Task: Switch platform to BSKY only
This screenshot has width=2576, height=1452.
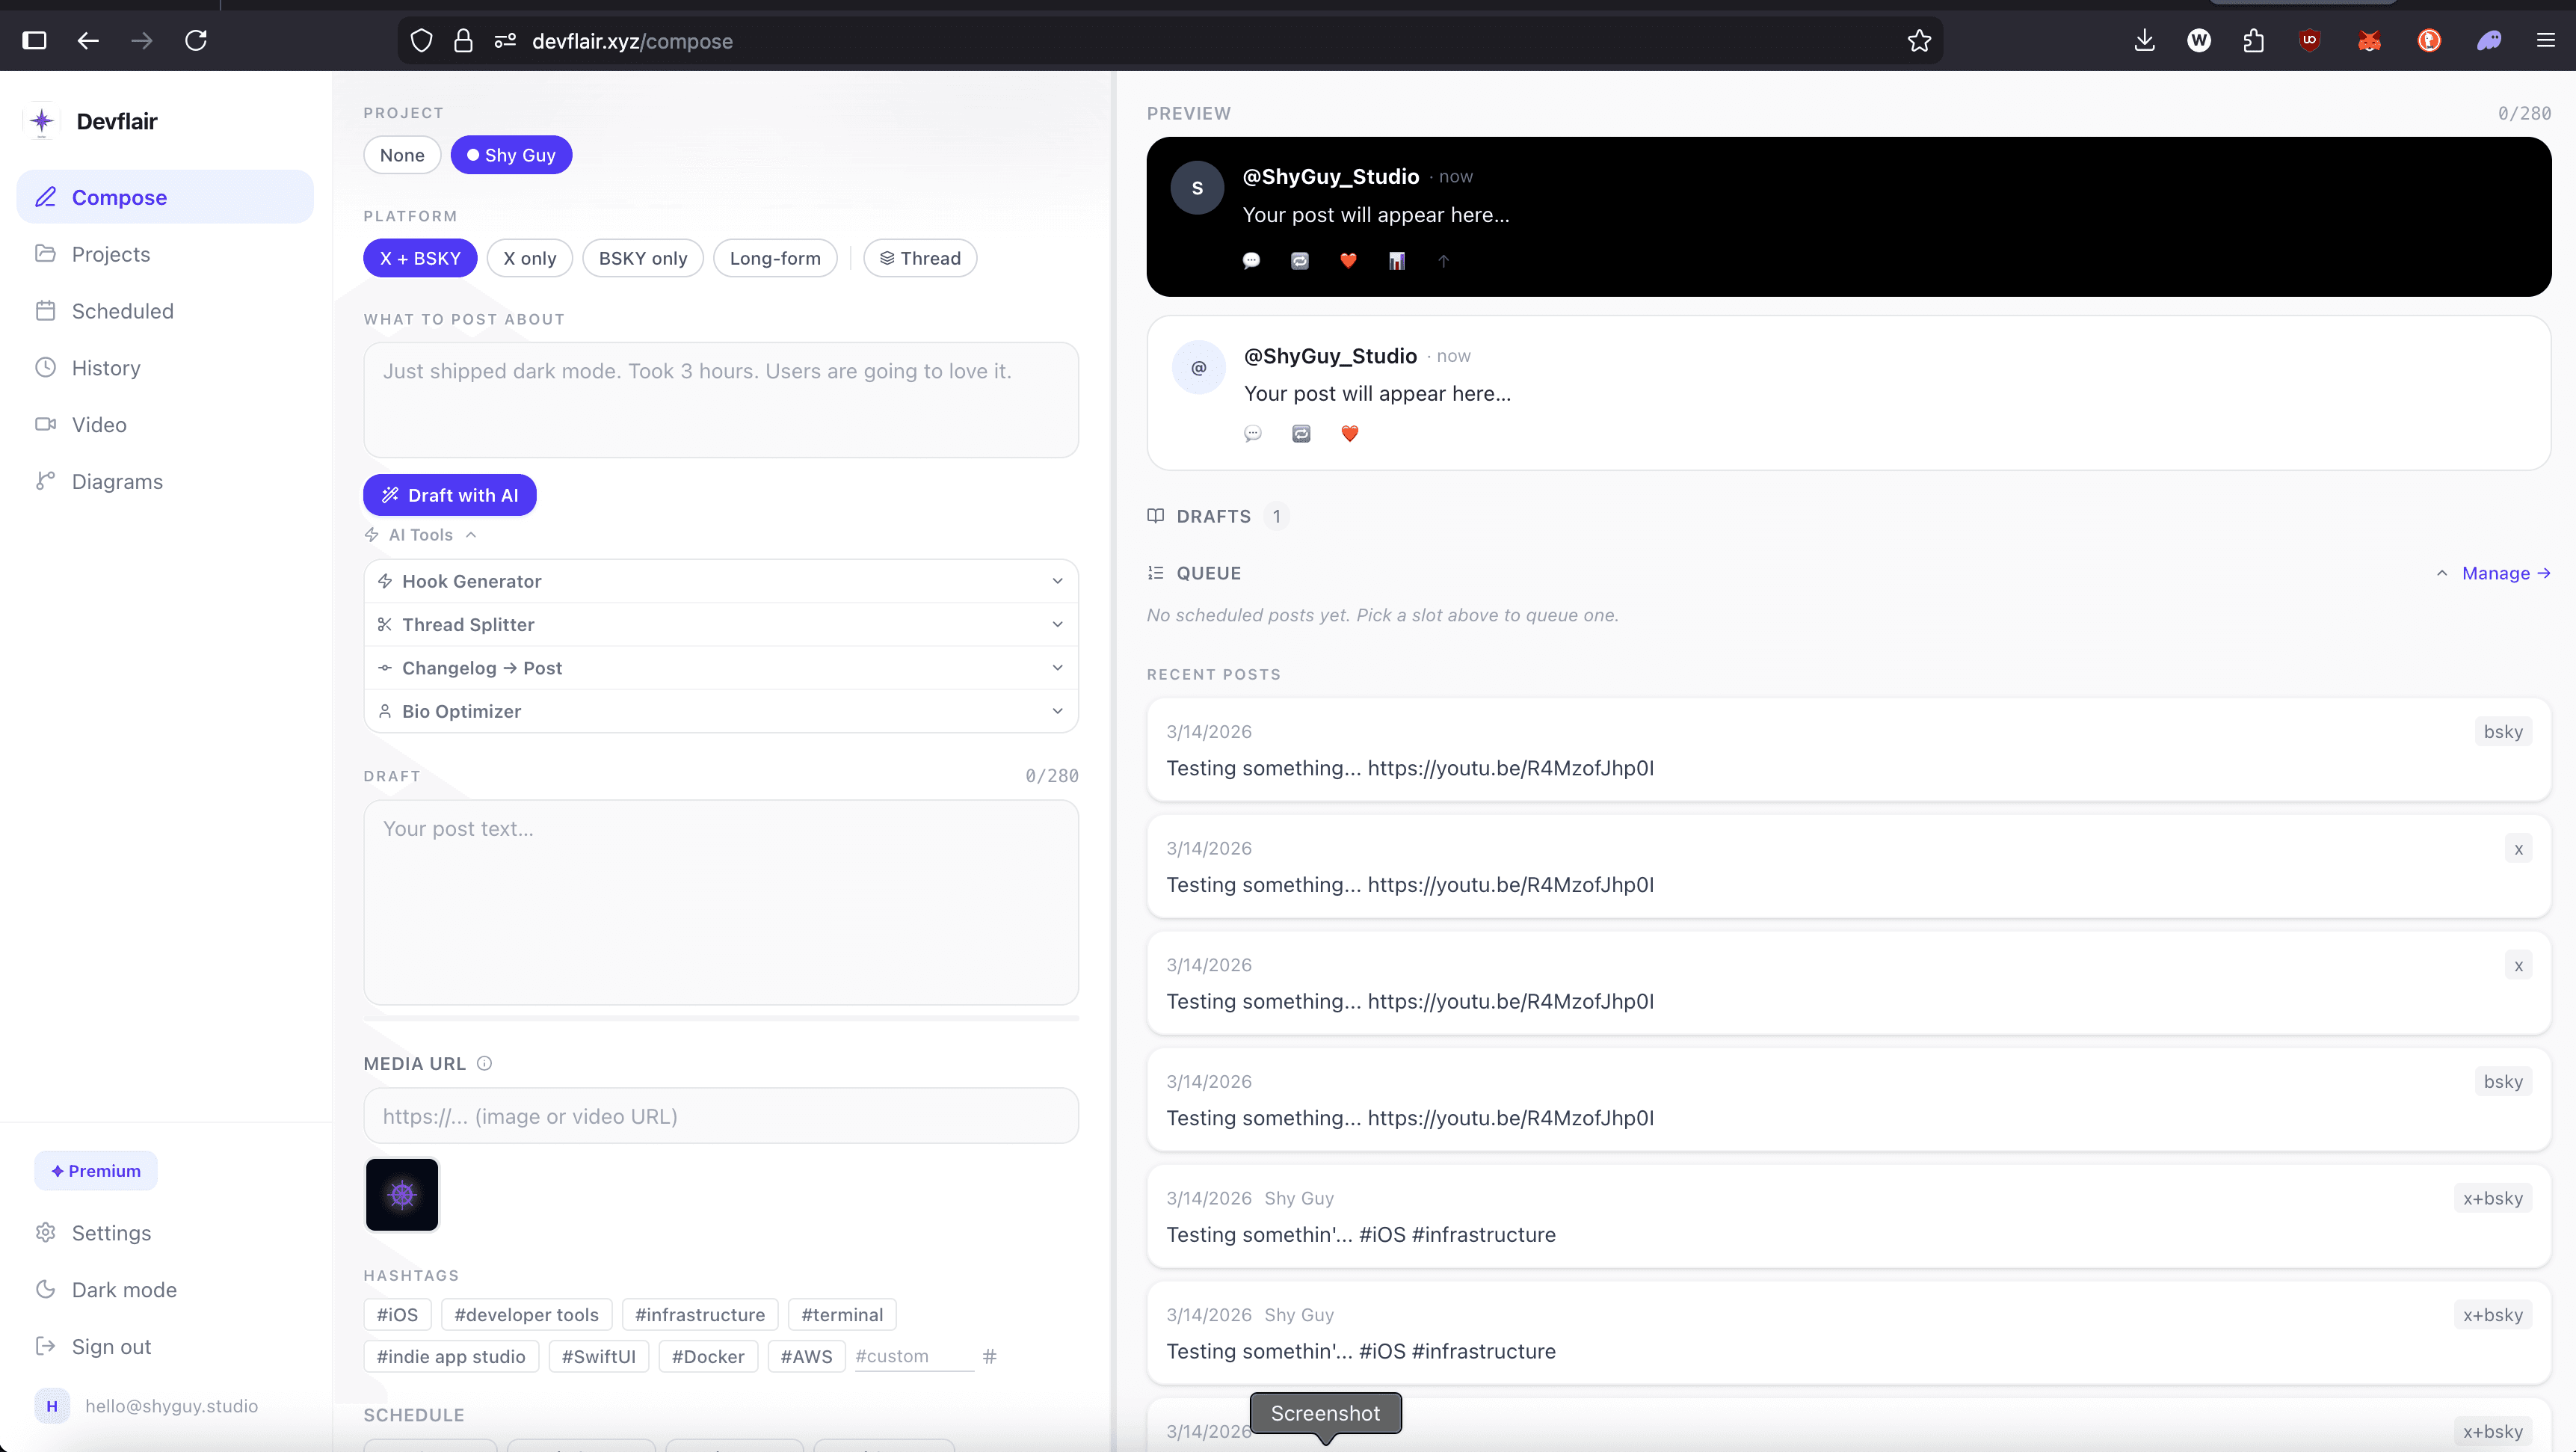Action: [642, 257]
